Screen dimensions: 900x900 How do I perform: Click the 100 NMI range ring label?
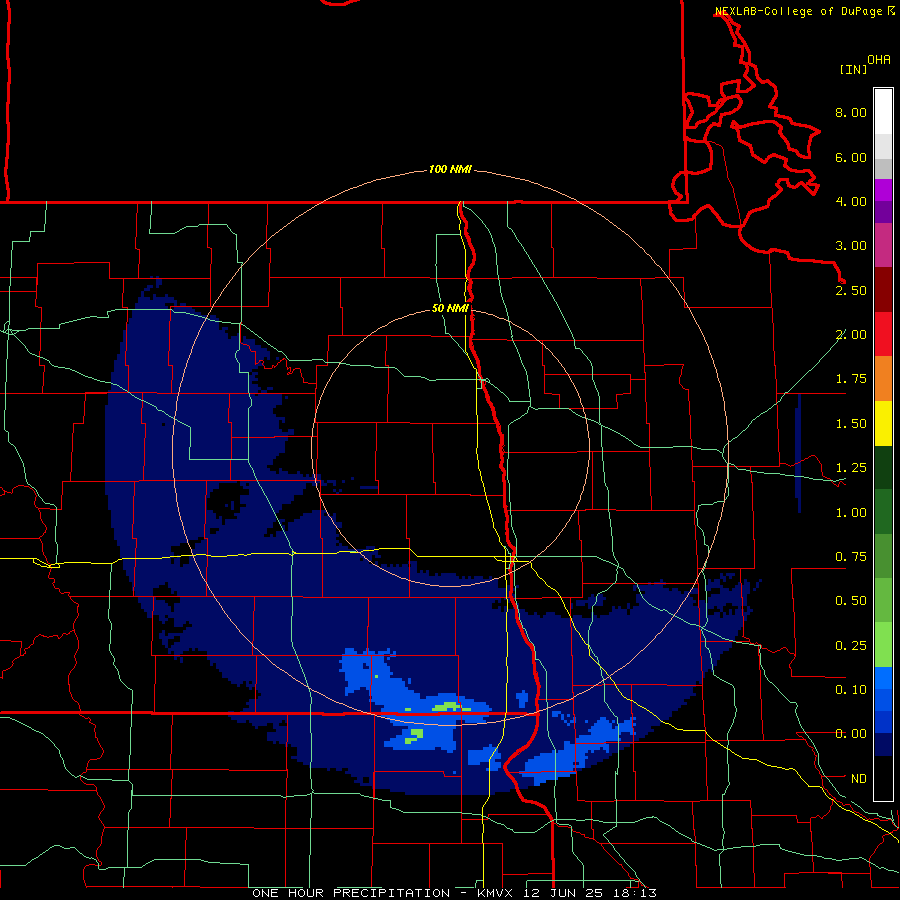pyautogui.click(x=450, y=169)
